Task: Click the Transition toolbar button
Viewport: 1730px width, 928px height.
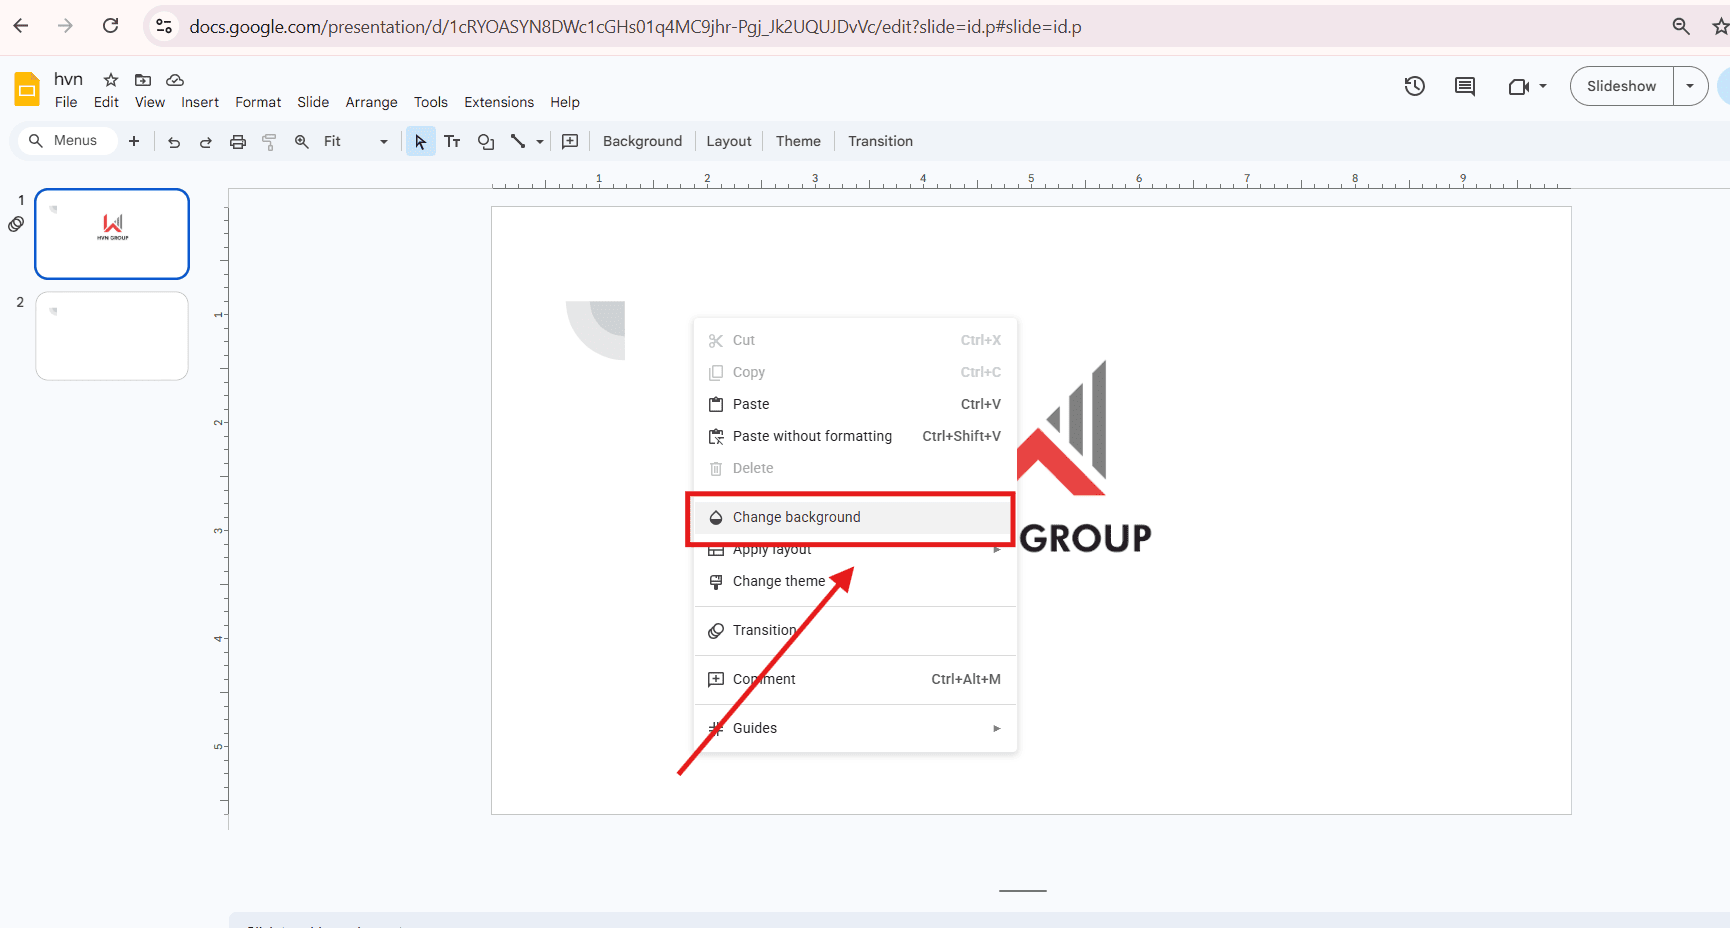Action: tap(880, 141)
